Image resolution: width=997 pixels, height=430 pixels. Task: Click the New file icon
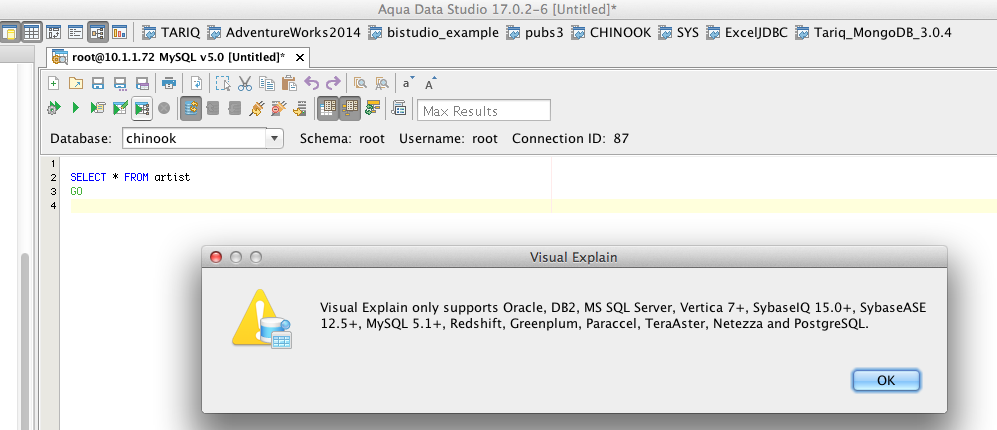click(x=54, y=83)
